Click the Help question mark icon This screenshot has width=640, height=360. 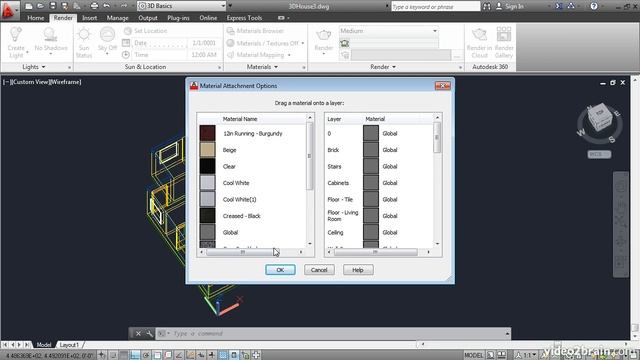594,6
